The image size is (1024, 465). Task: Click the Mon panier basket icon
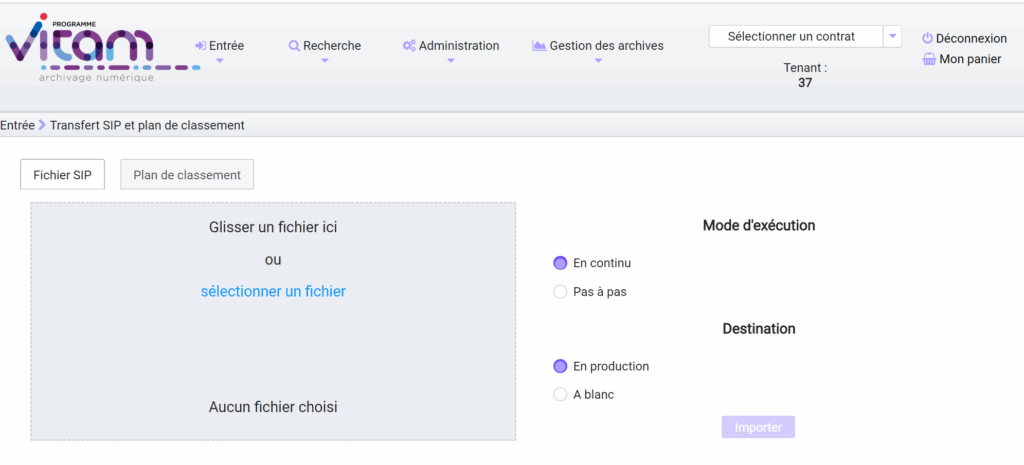[929, 60]
